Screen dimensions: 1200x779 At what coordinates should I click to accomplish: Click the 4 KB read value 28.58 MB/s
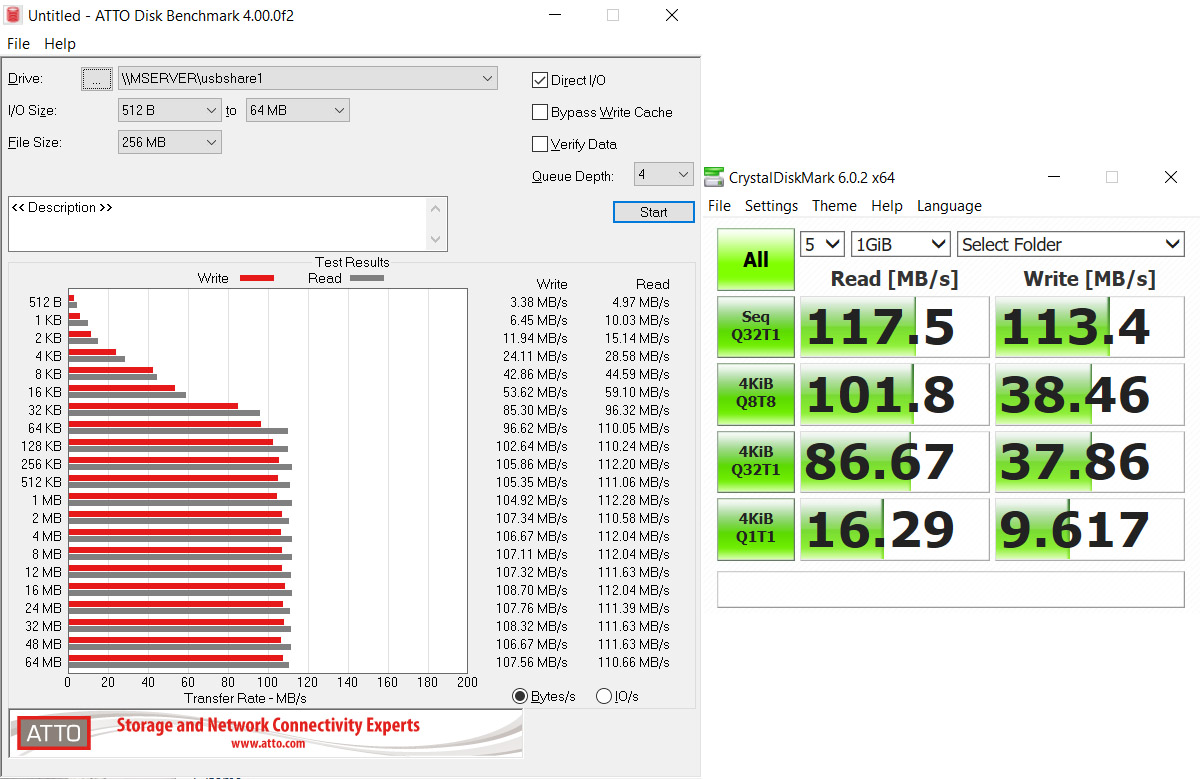(x=637, y=356)
